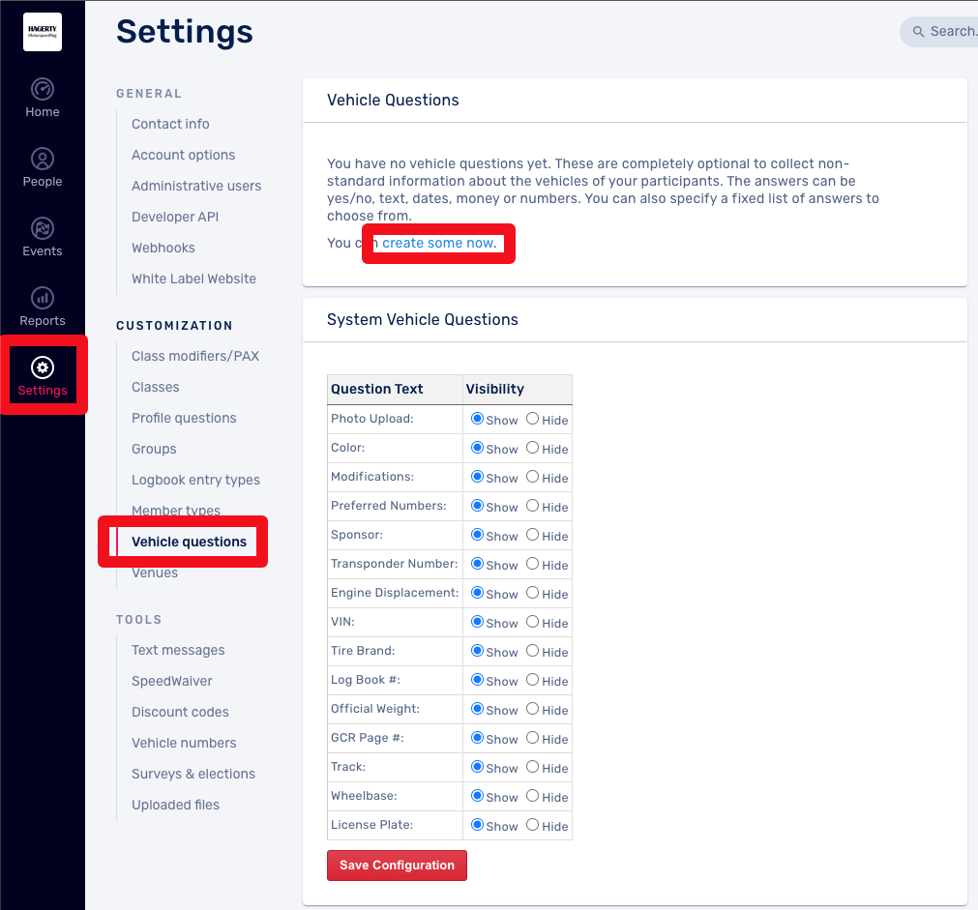Click the search magnifier icon

pyautogui.click(x=918, y=32)
